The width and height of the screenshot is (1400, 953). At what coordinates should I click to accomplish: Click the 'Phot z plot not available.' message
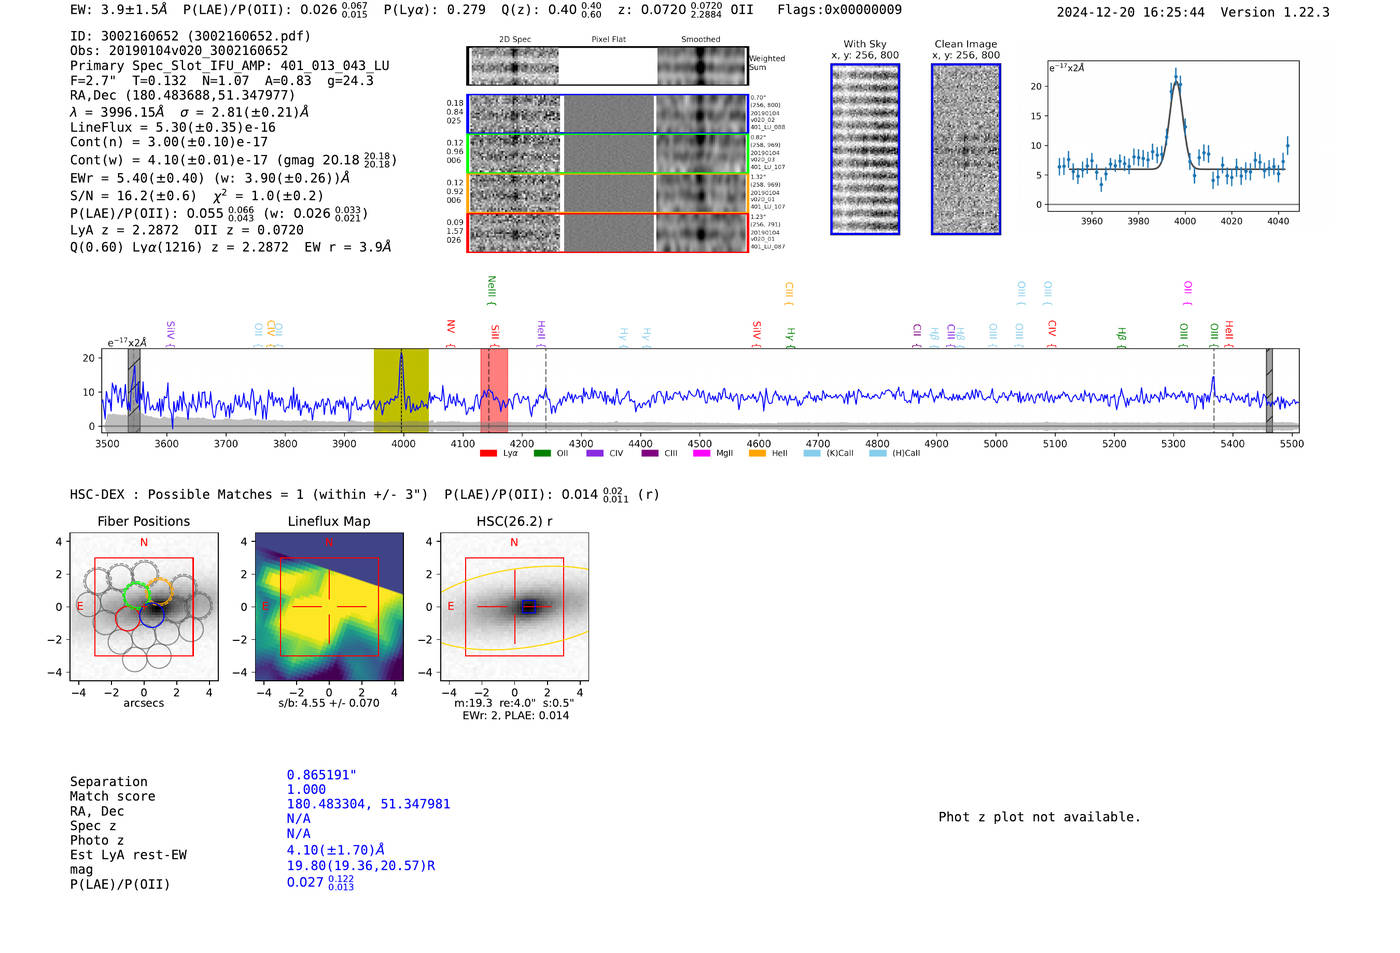point(1039,817)
